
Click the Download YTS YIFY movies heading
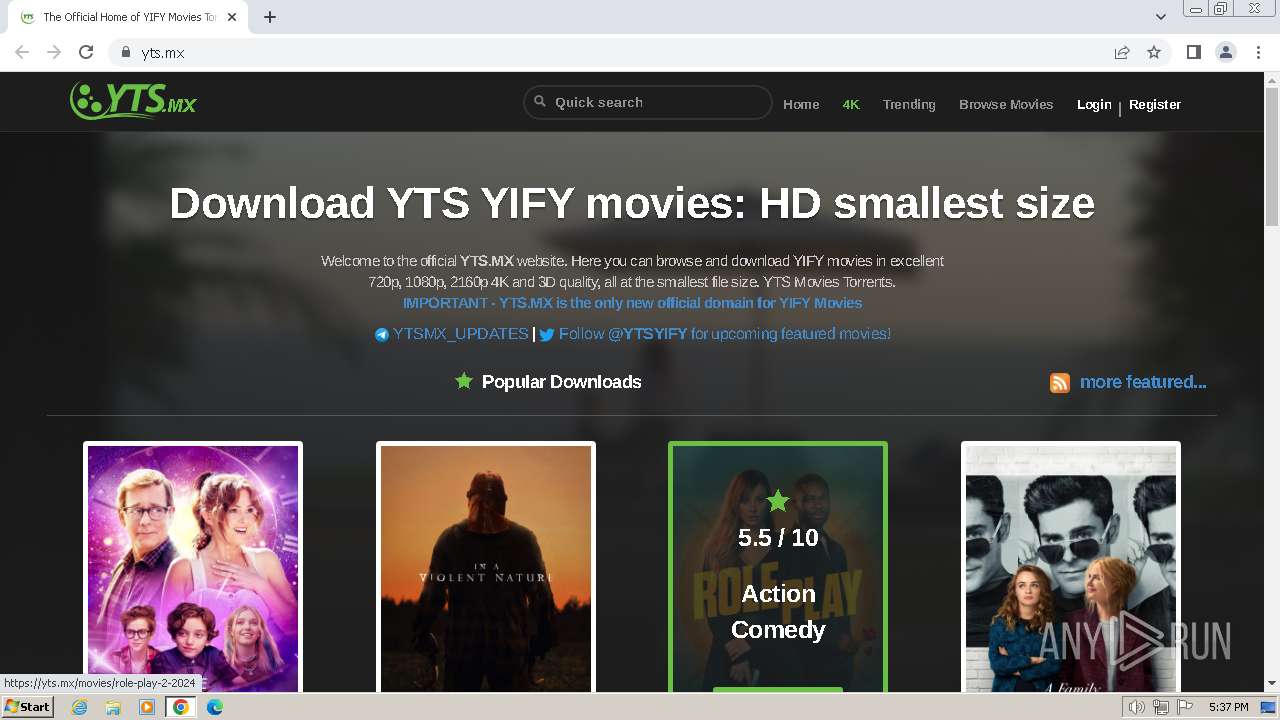pyautogui.click(x=632, y=203)
